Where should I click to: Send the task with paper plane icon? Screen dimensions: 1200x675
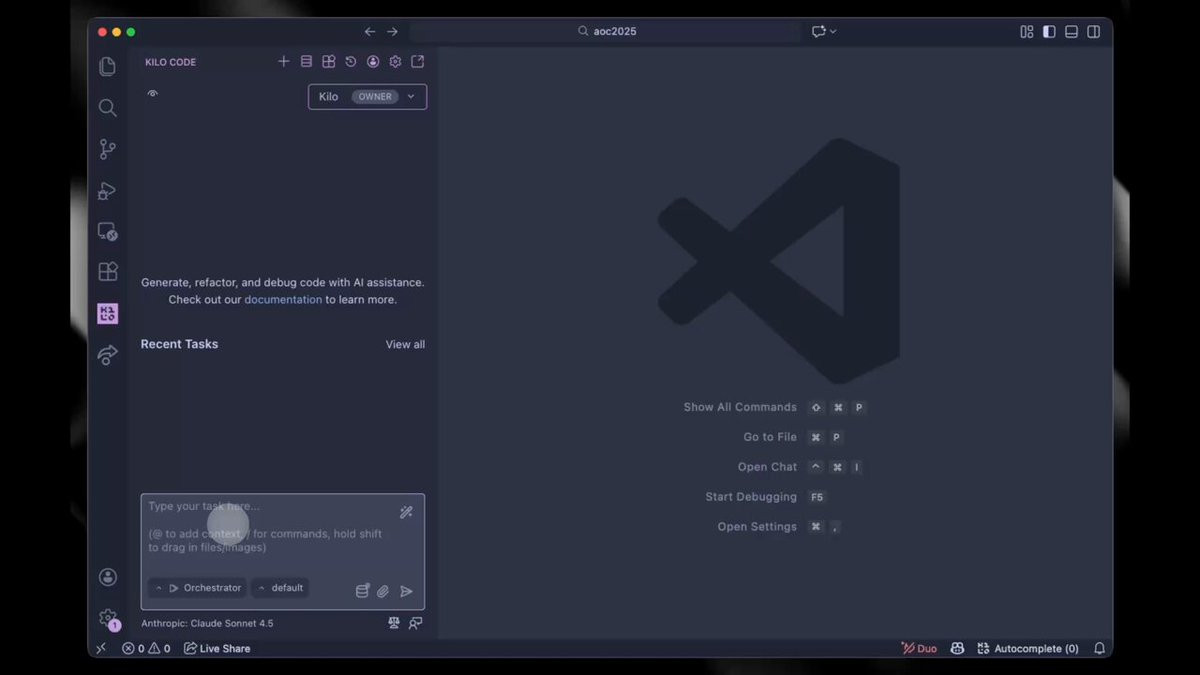(406, 591)
